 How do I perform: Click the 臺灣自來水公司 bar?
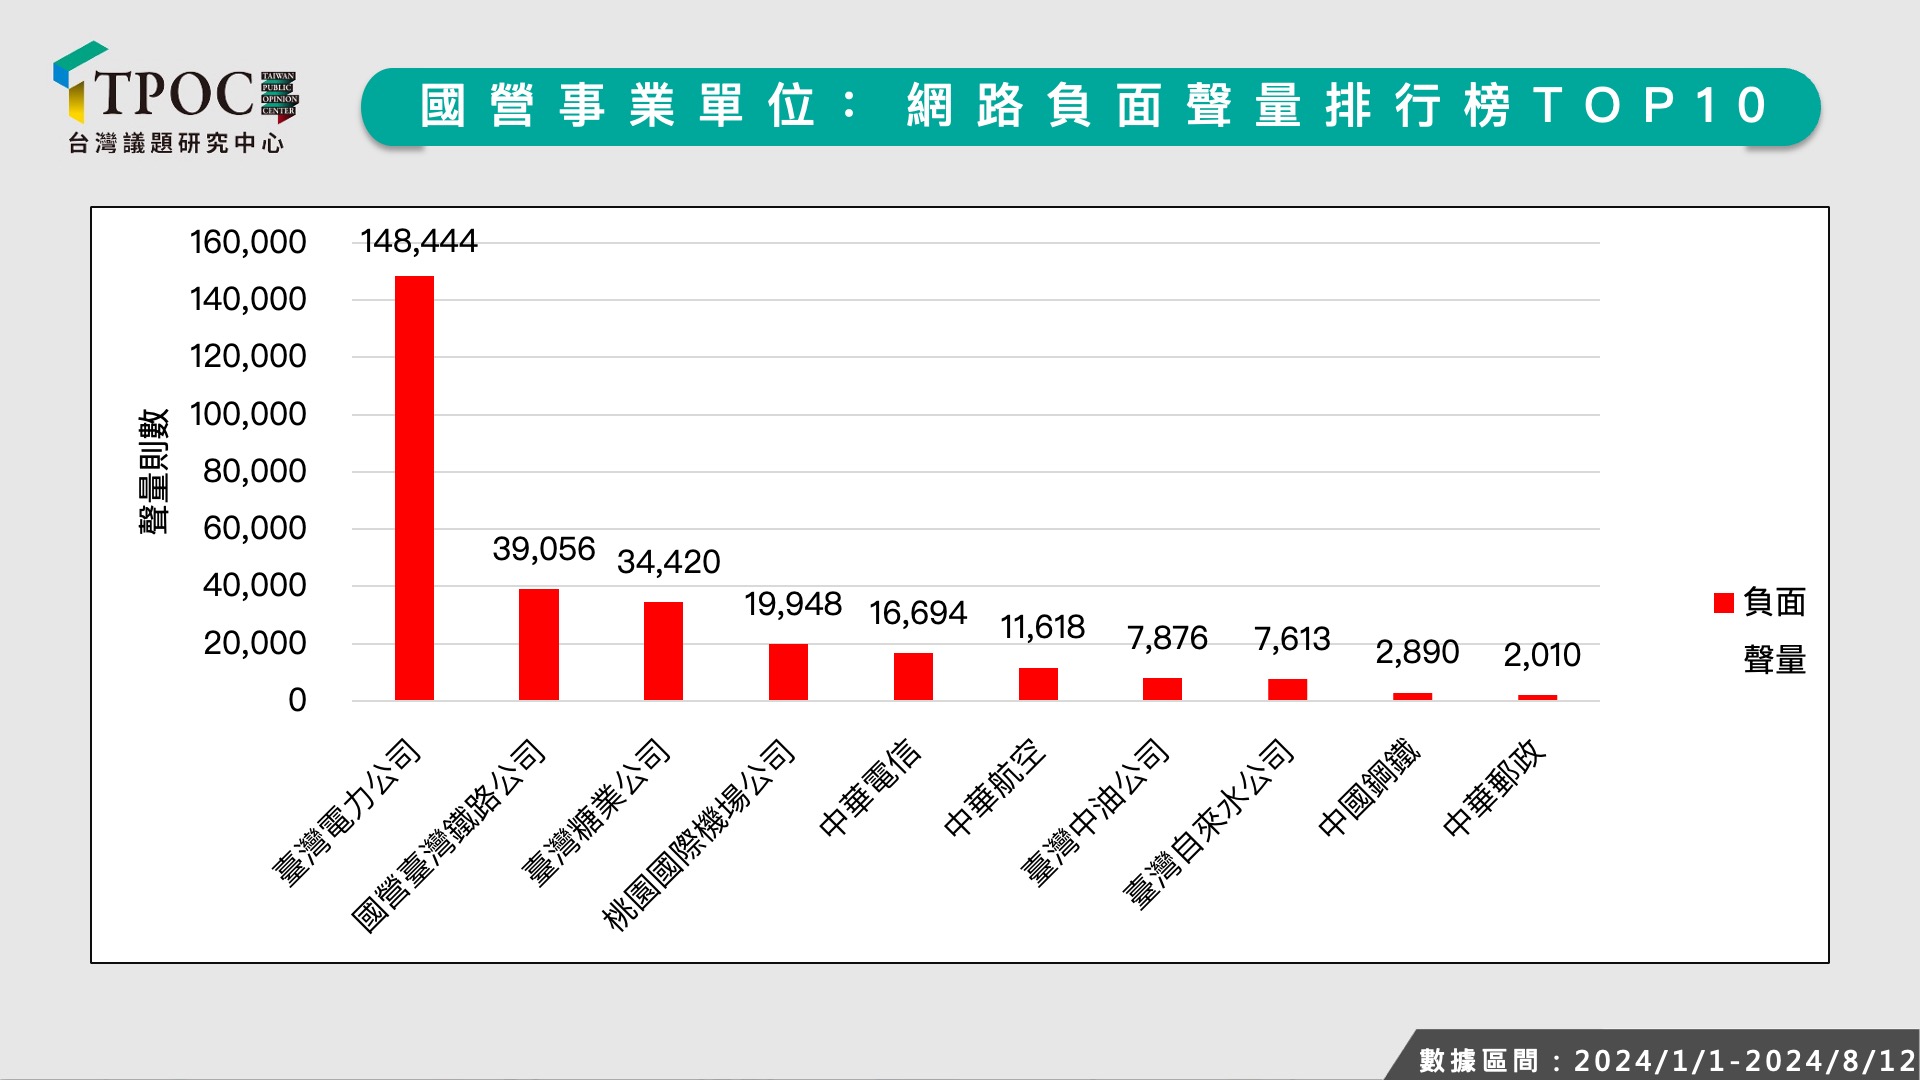pyautogui.click(x=1287, y=689)
